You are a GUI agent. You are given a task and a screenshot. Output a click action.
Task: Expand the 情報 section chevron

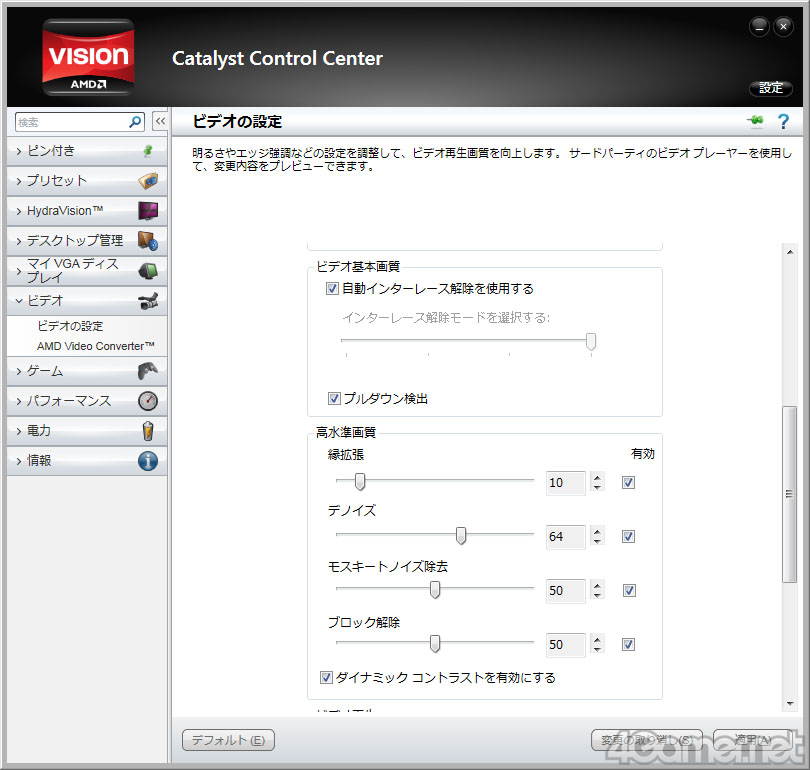19,461
